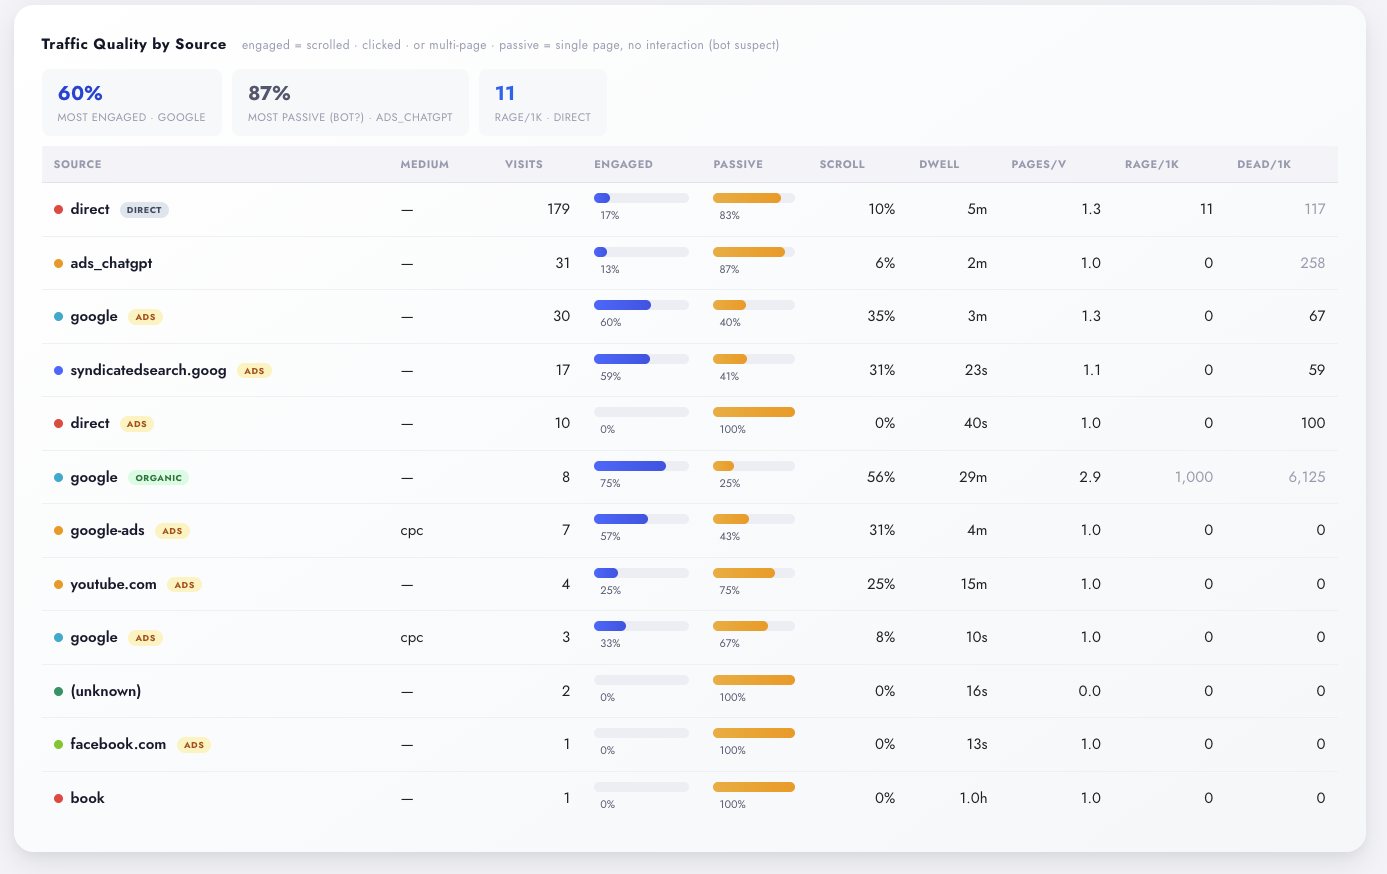Click the ADS badge beside google-ads

pyautogui.click(x=172, y=531)
